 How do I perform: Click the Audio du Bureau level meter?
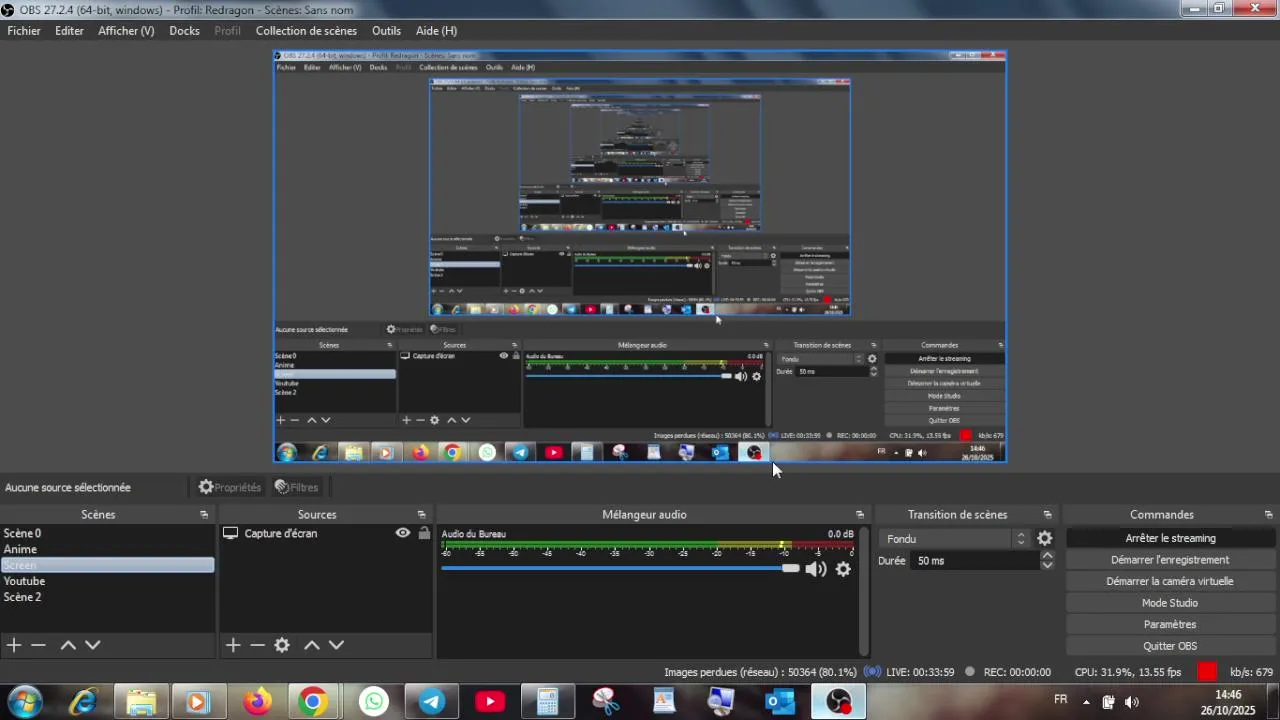pyautogui.click(x=647, y=546)
